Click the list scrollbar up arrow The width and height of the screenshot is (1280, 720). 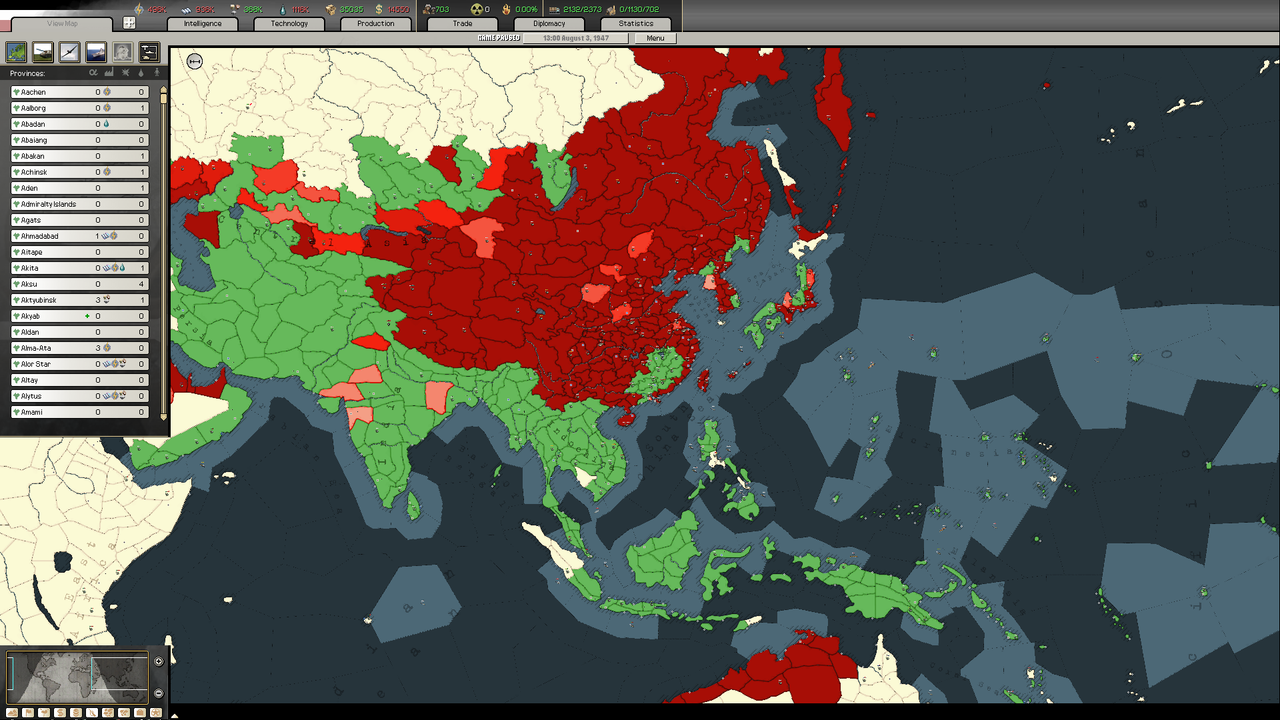[164, 89]
